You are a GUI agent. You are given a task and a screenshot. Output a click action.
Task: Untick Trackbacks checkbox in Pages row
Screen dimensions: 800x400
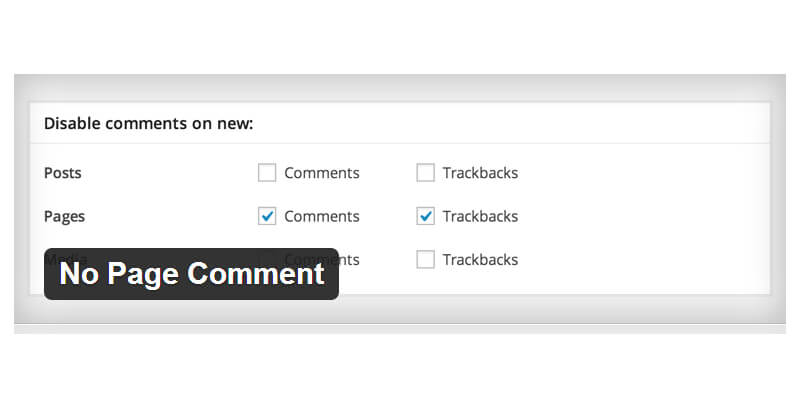(x=425, y=216)
